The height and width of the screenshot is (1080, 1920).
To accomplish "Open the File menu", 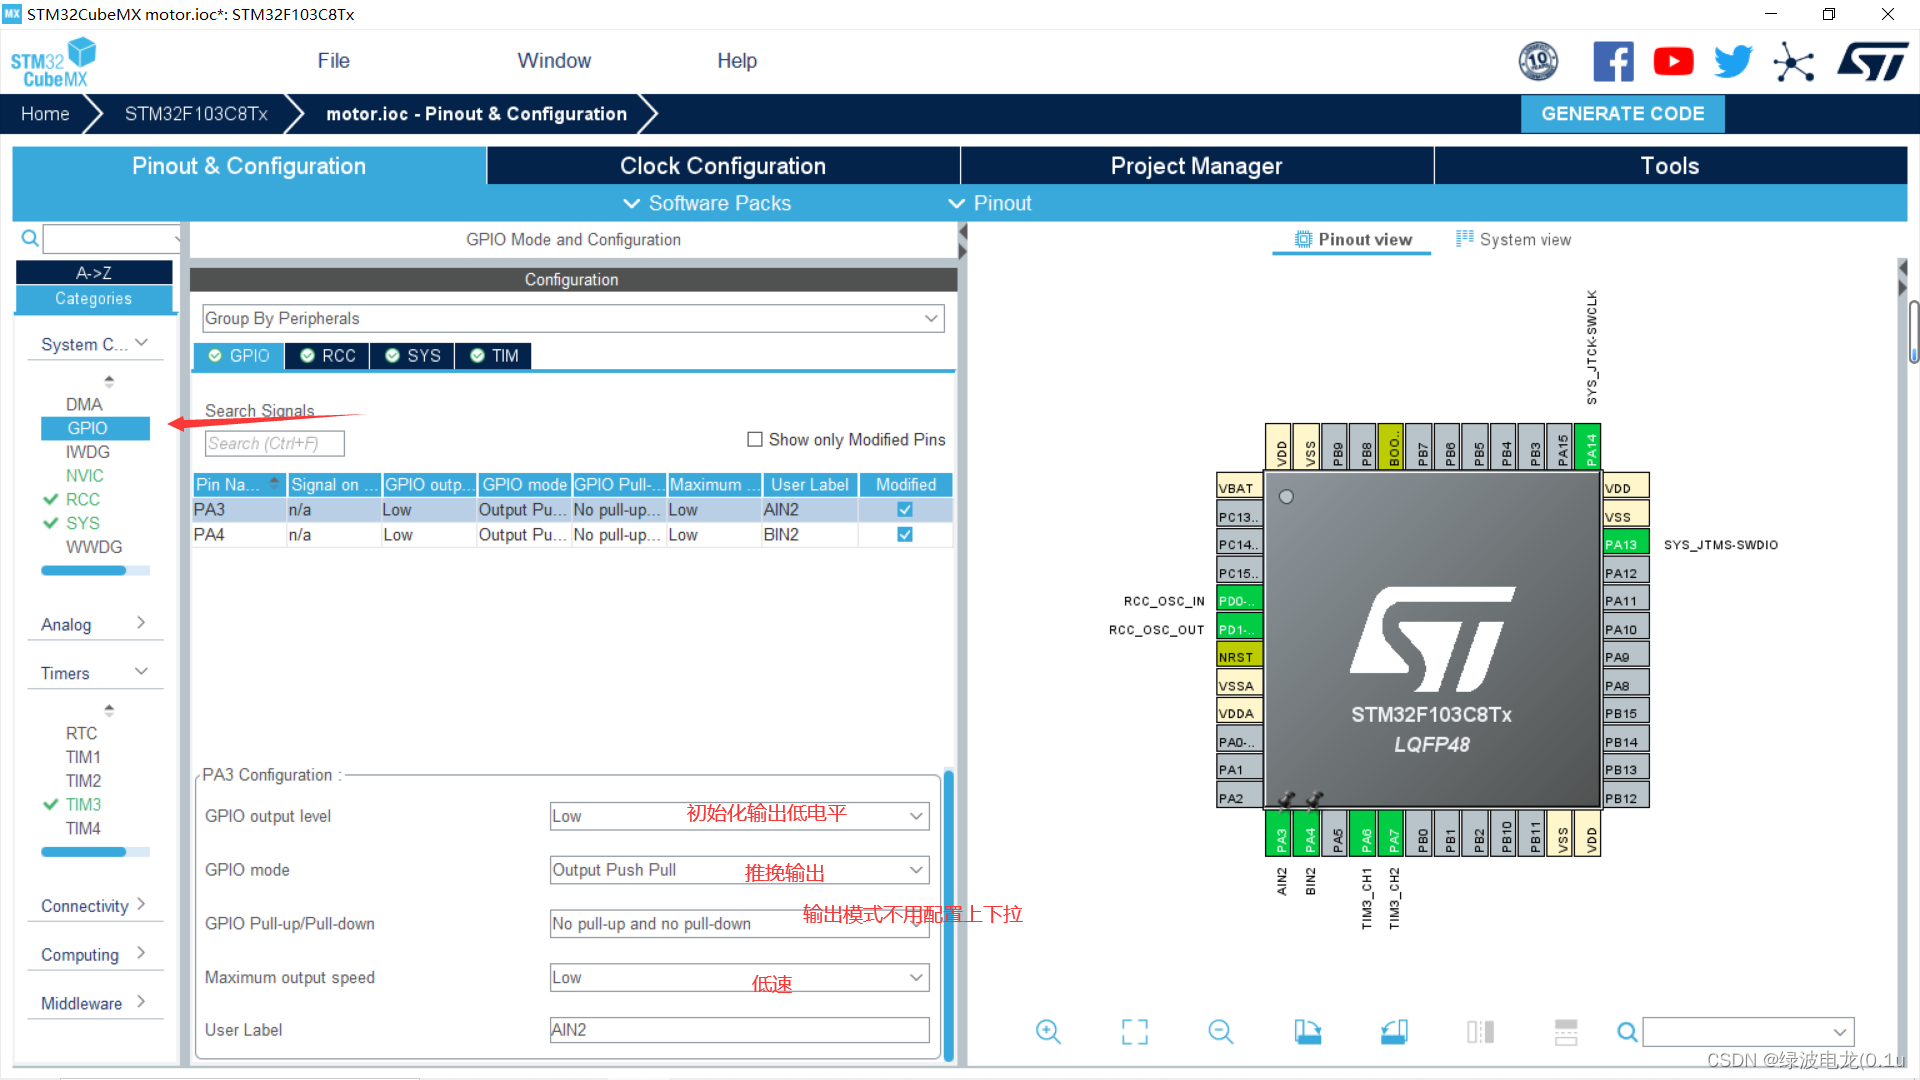I will [x=333, y=61].
